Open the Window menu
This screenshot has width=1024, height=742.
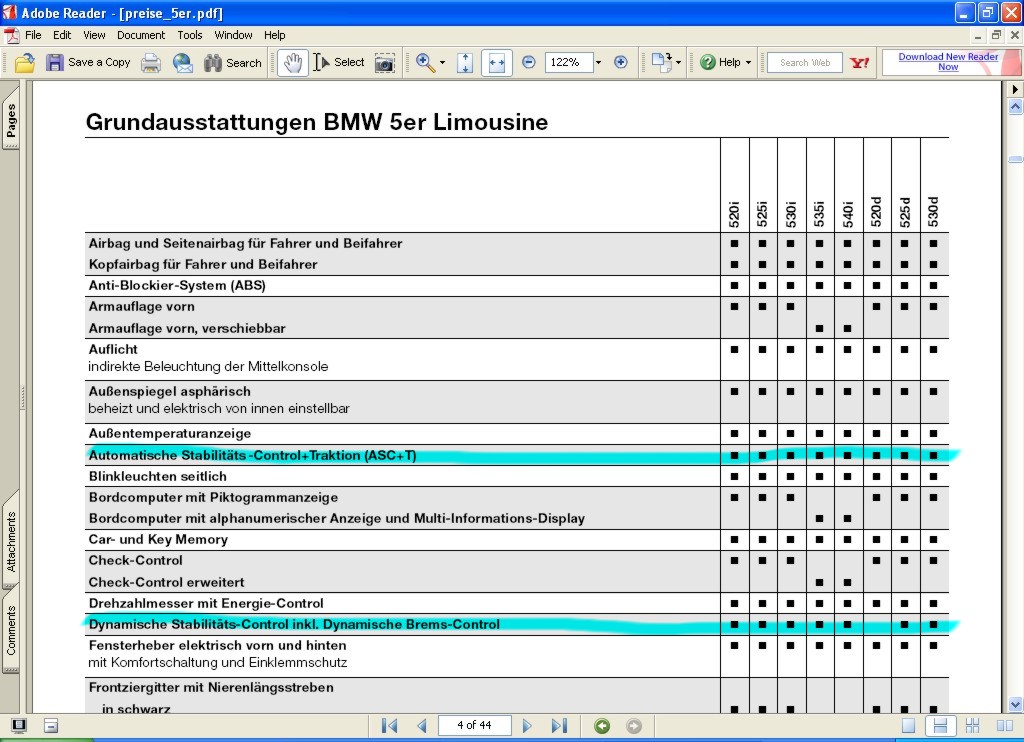tap(233, 35)
